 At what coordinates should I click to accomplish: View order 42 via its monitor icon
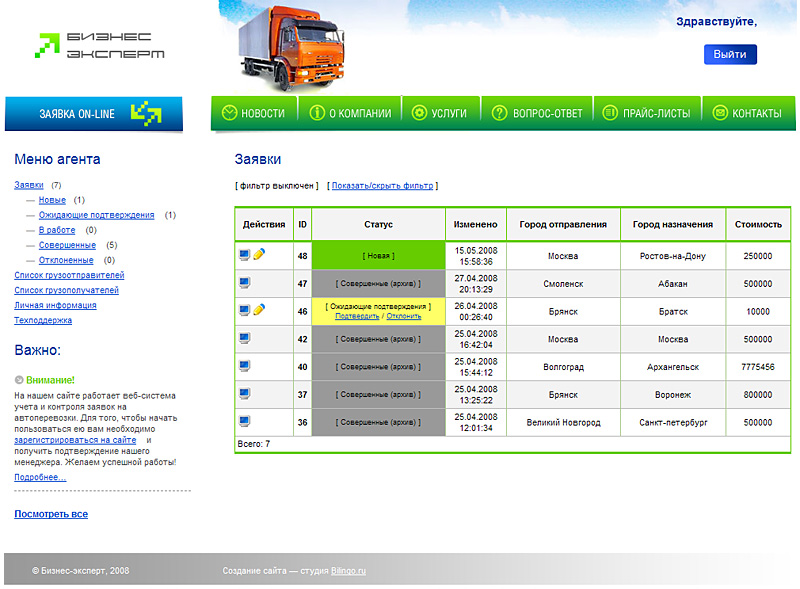tap(245, 338)
